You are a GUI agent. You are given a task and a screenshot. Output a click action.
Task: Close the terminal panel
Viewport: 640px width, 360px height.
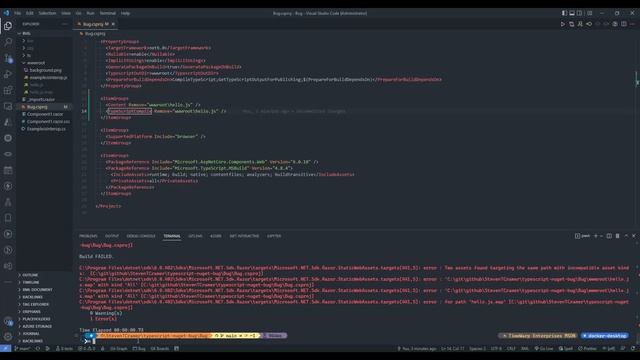click(x=634, y=236)
